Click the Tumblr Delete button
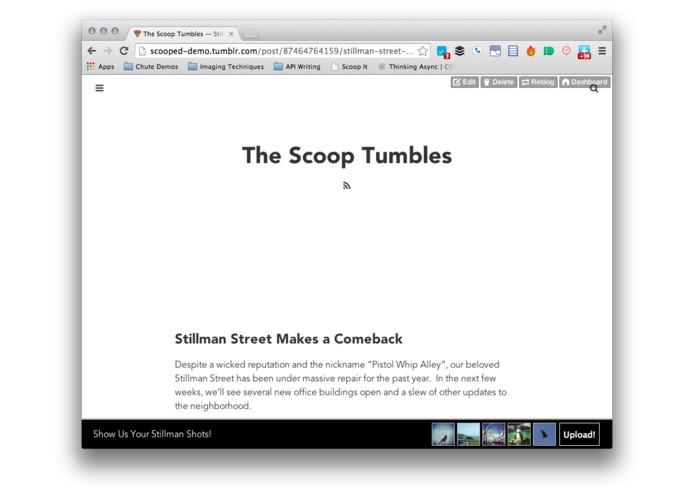 (x=499, y=82)
